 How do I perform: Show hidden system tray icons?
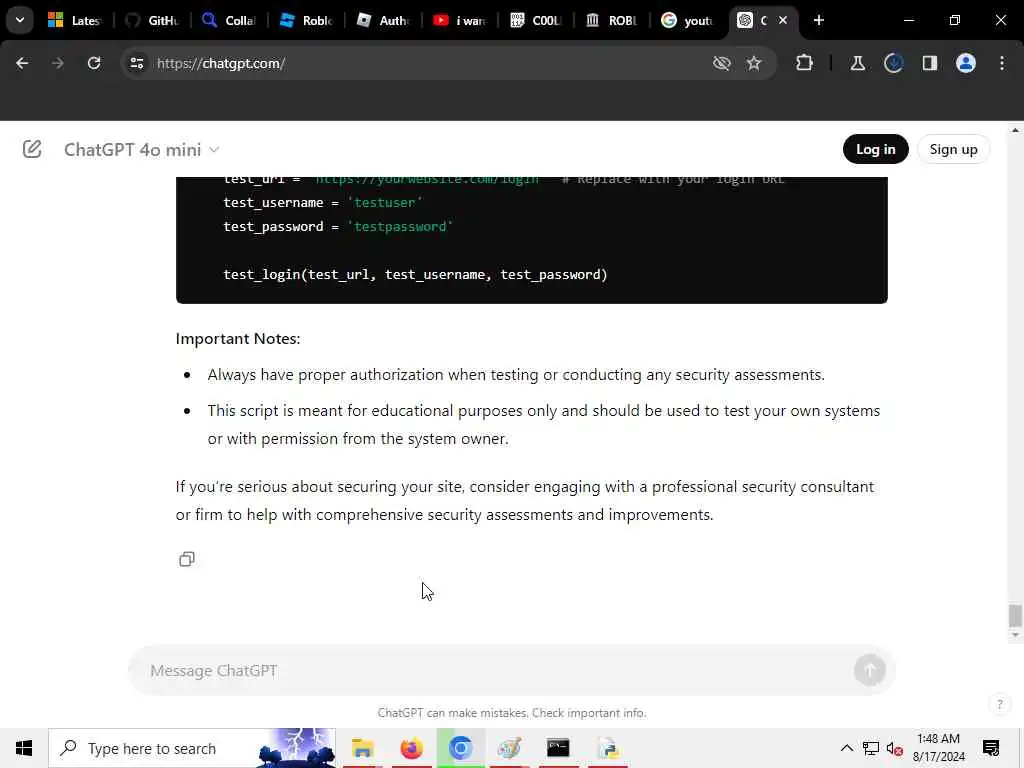click(846, 748)
